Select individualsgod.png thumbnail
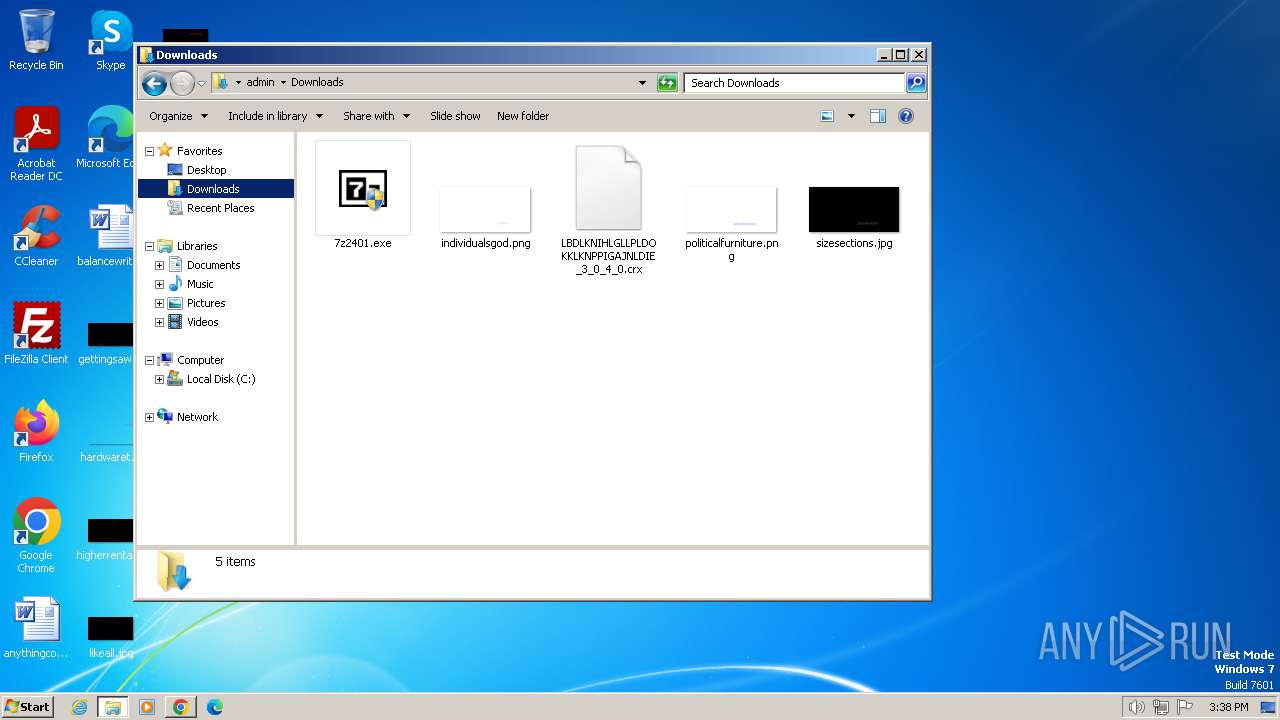 pyautogui.click(x=485, y=217)
